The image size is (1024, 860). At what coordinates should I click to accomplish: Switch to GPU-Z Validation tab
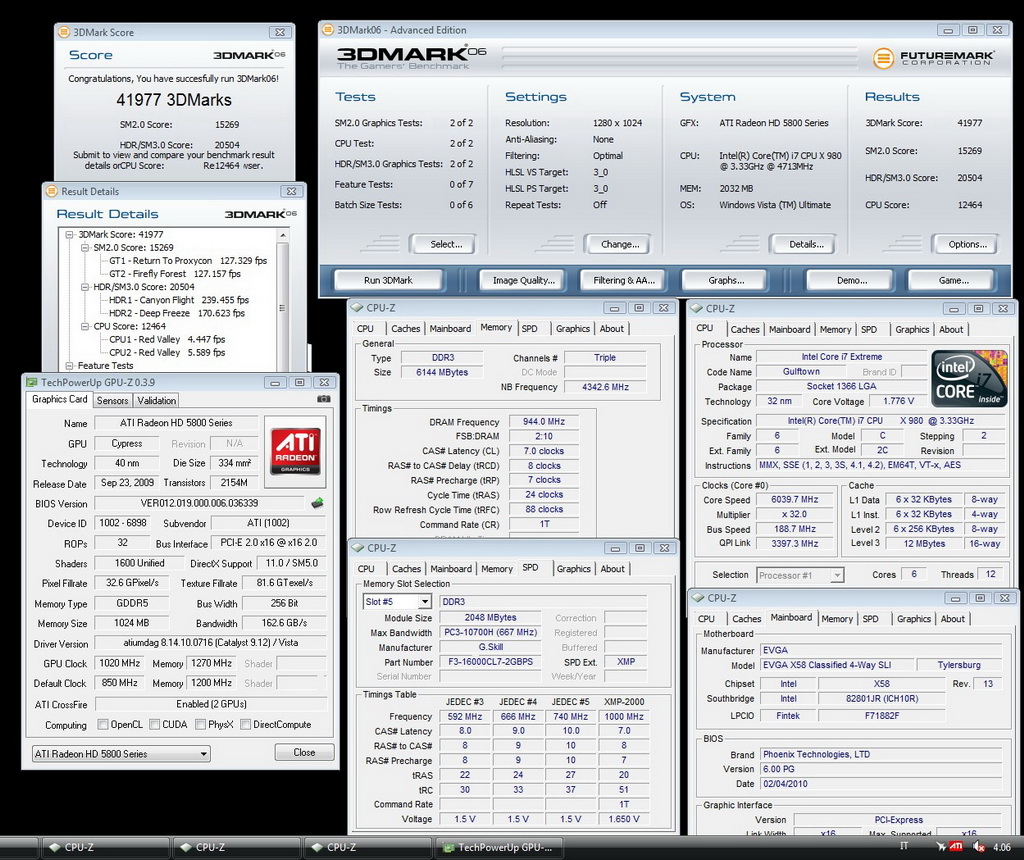click(157, 400)
